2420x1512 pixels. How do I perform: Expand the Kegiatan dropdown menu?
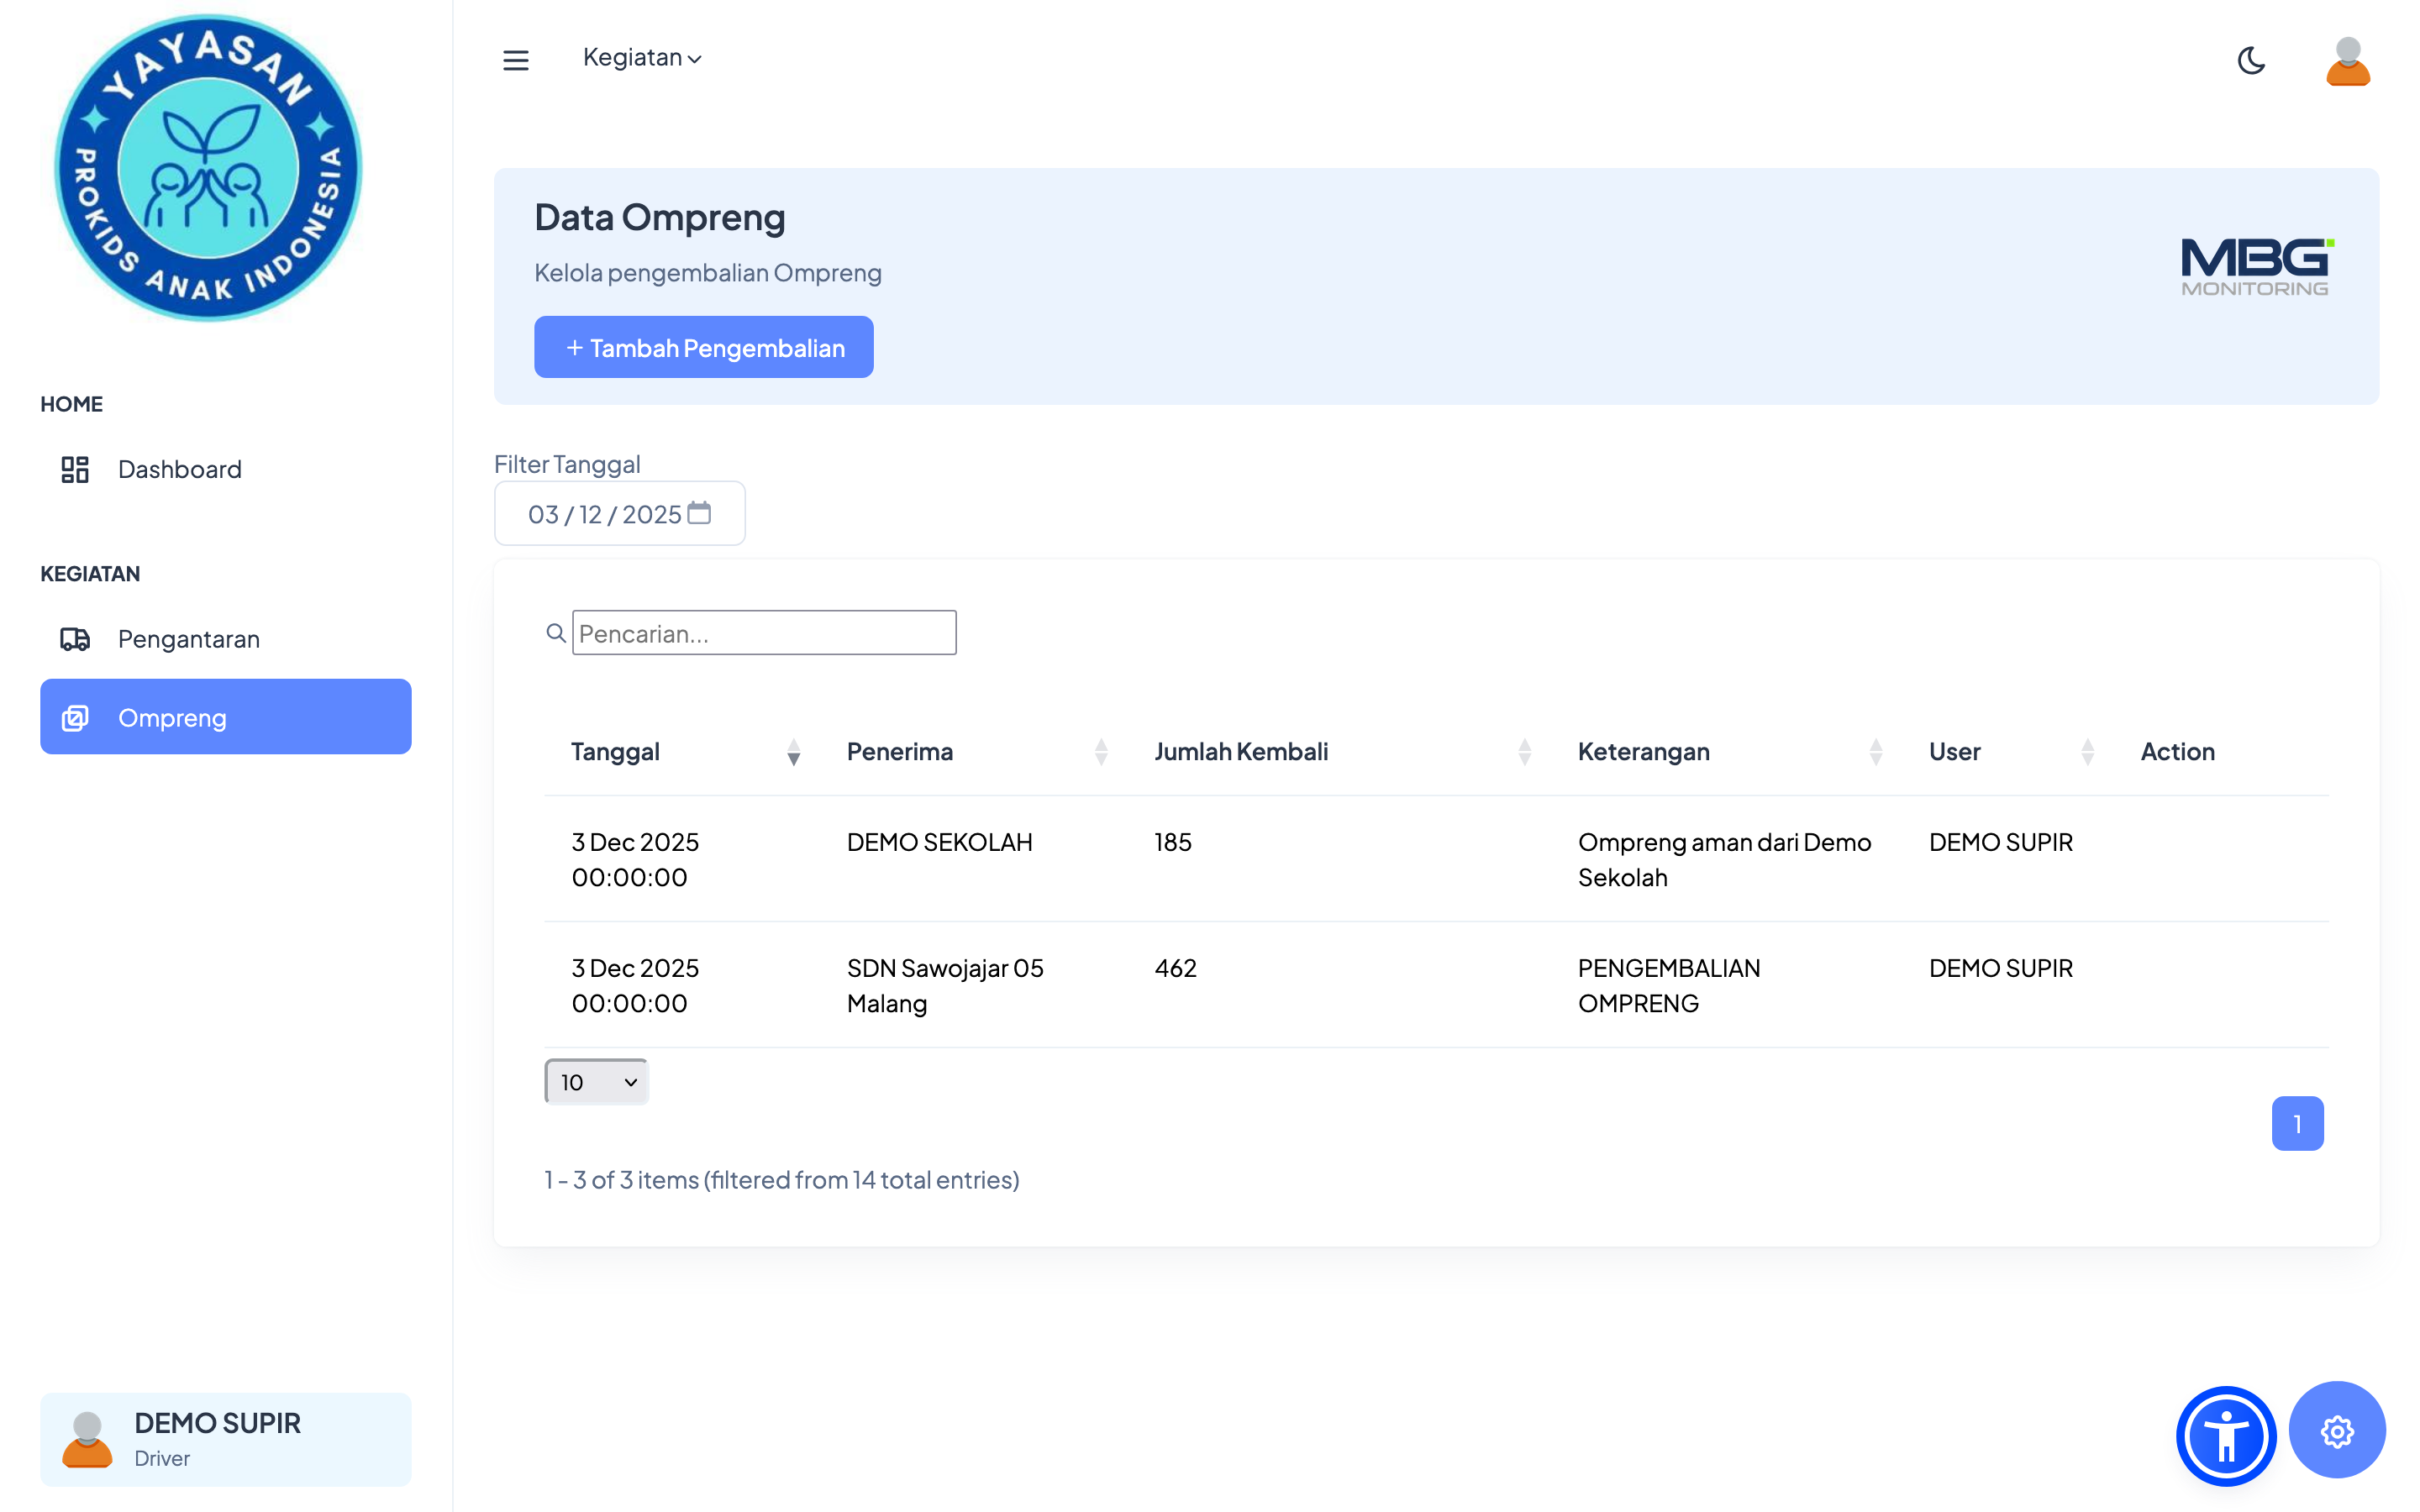click(x=642, y=58)
